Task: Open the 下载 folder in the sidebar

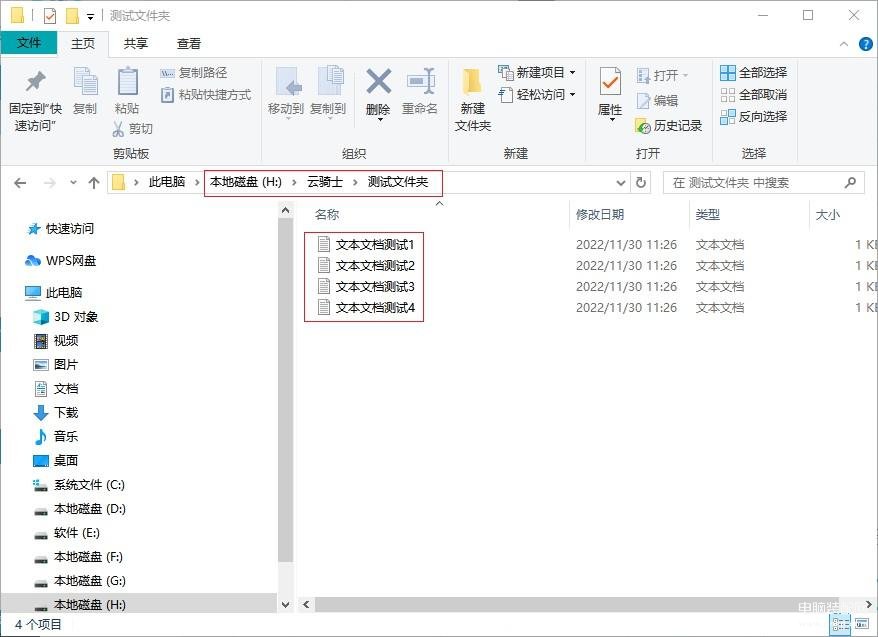Action: click(x=56, y=413)
